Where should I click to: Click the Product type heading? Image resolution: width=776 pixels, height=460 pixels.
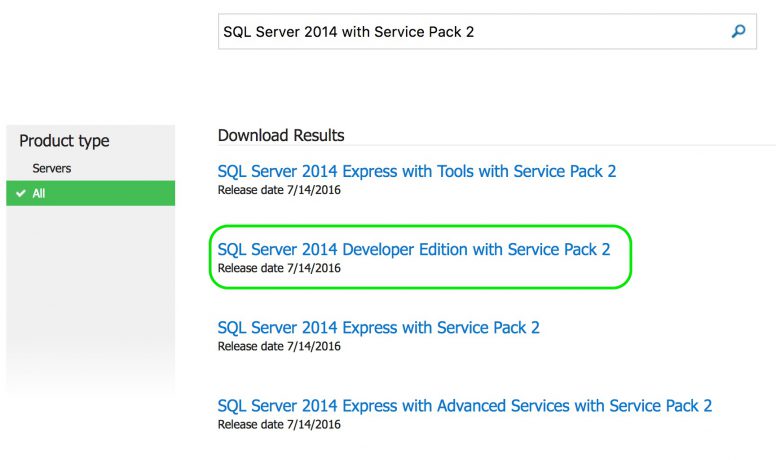[64, 141]
